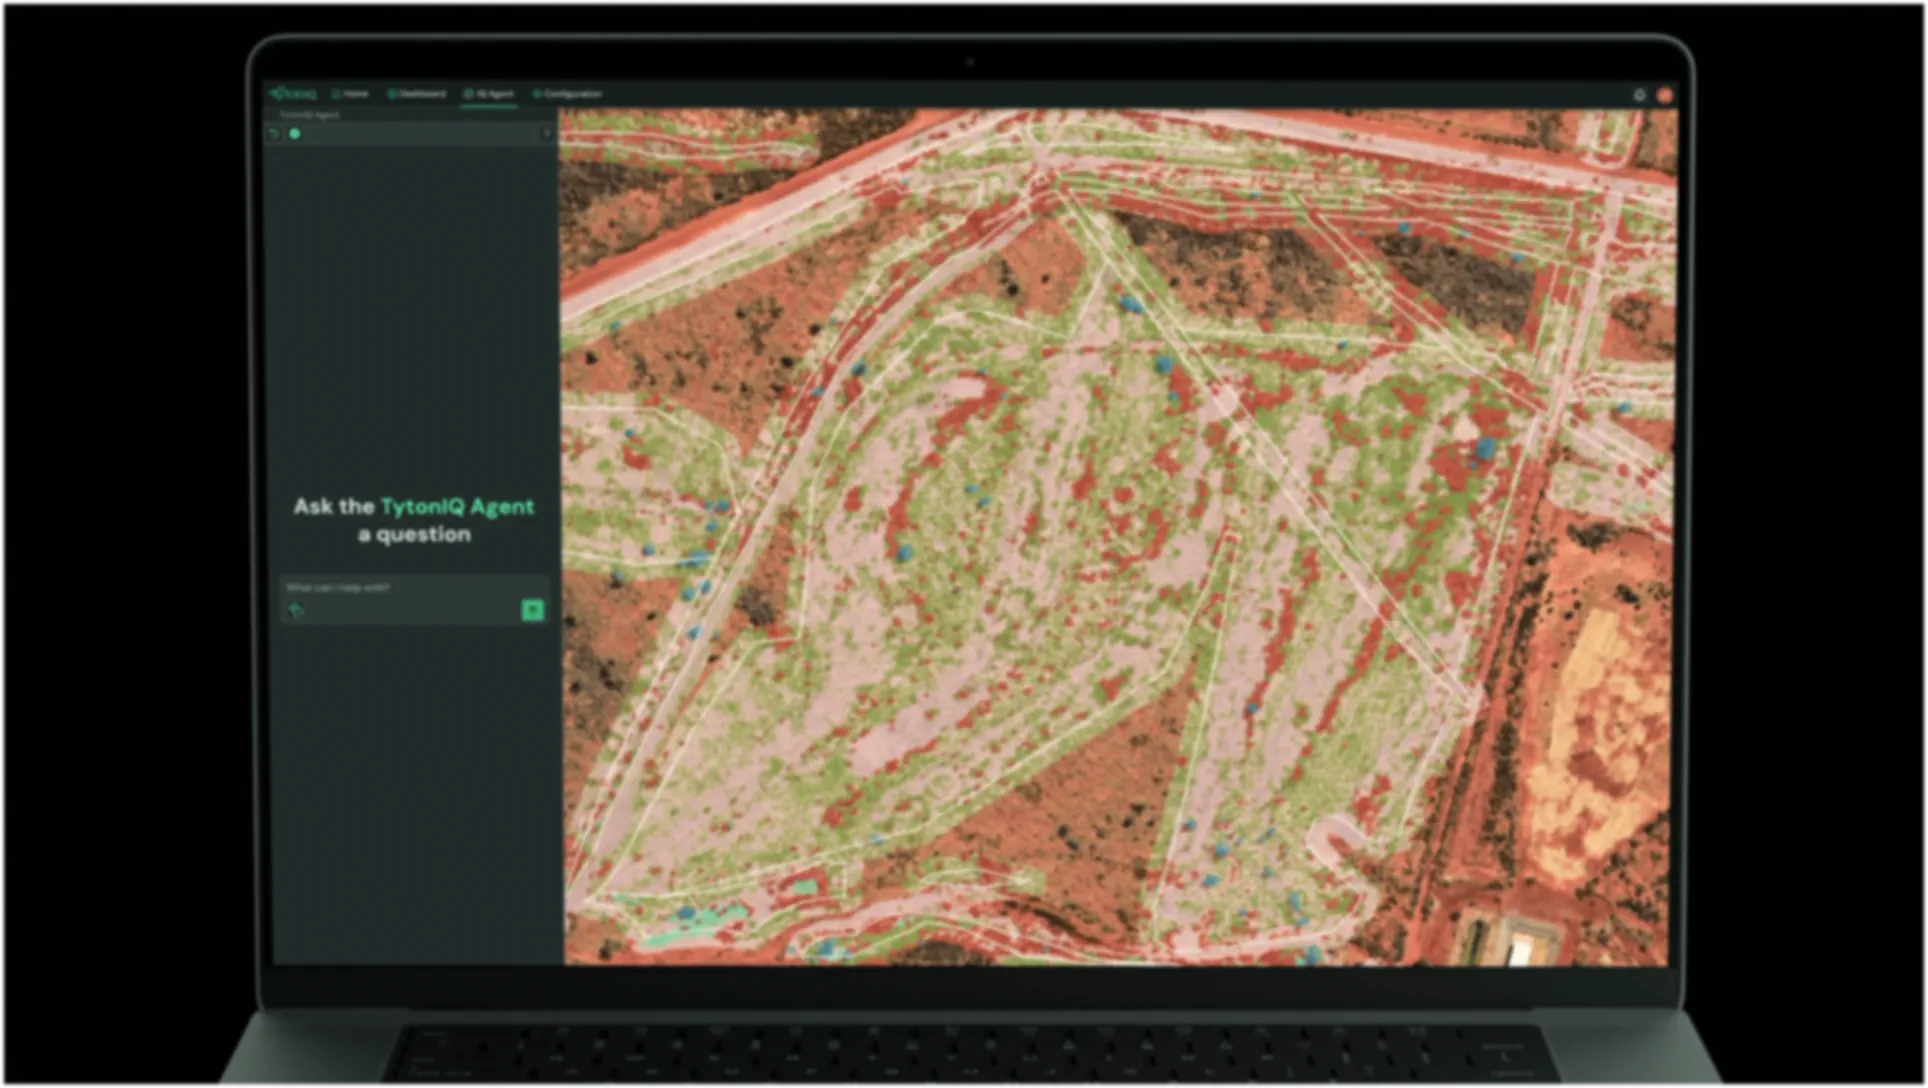Viewport: 1928px width, 1088px height.
Task: Open the Home tab
Action: pyautogui.click(x=350, y=94)
